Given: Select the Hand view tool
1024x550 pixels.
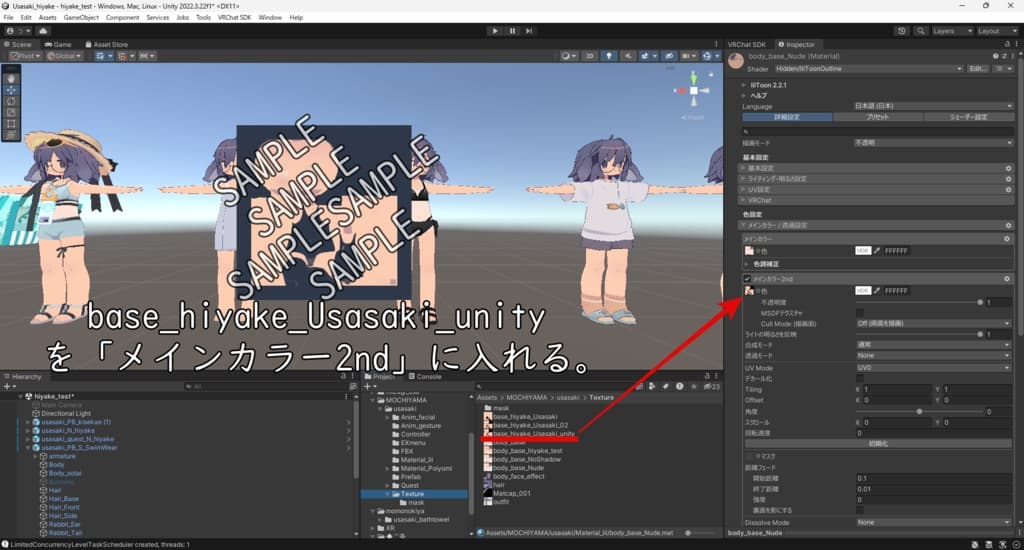Looking at the screenshot, I should pyautogui.click(x=11, y=78).
